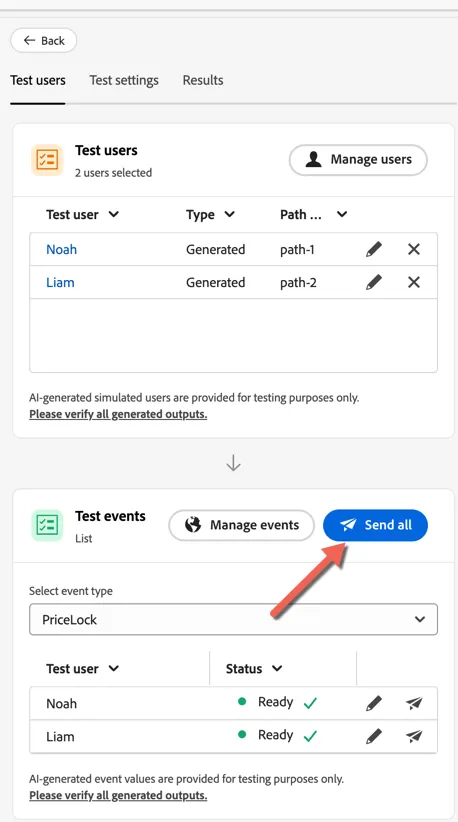Edit Noah's event with the pencil icon
The image size is (458, 822).
pos(374,703)
